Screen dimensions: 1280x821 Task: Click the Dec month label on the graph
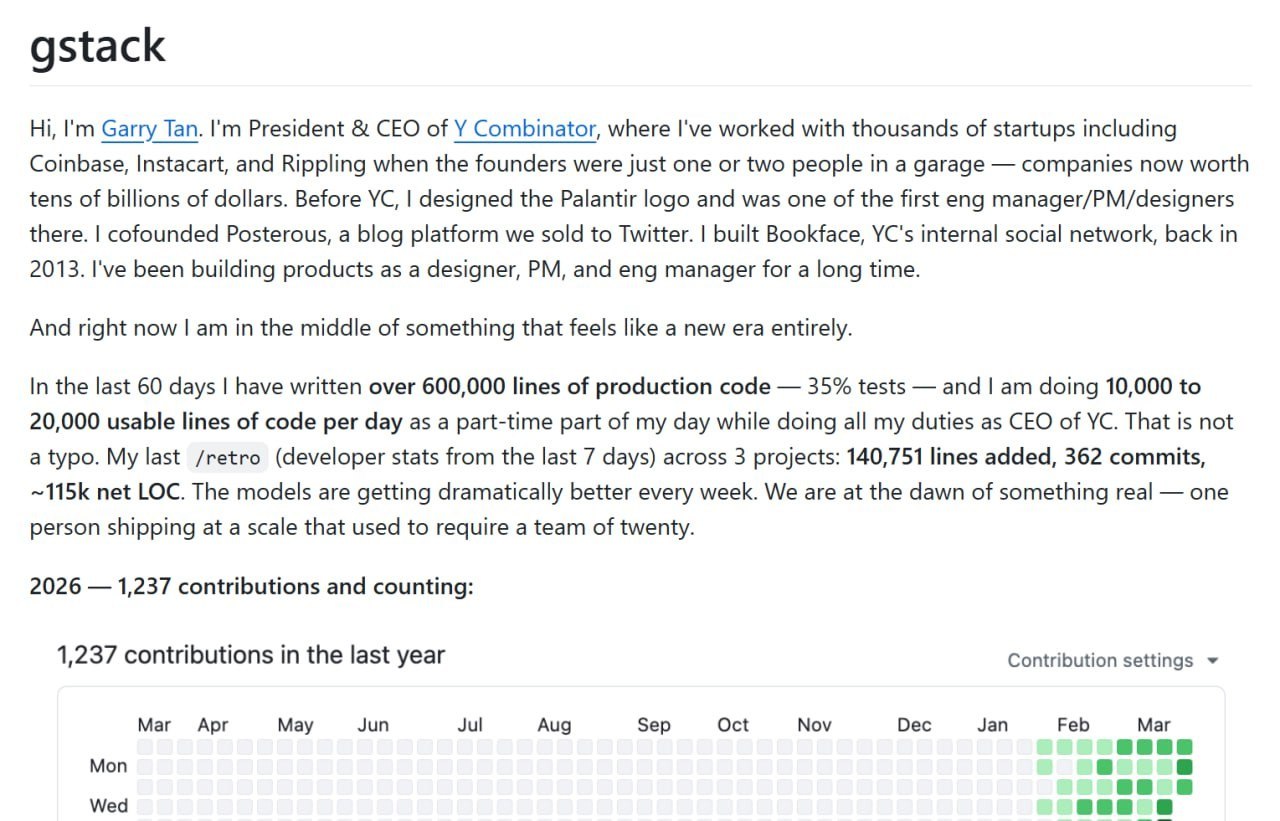(914, 725)
